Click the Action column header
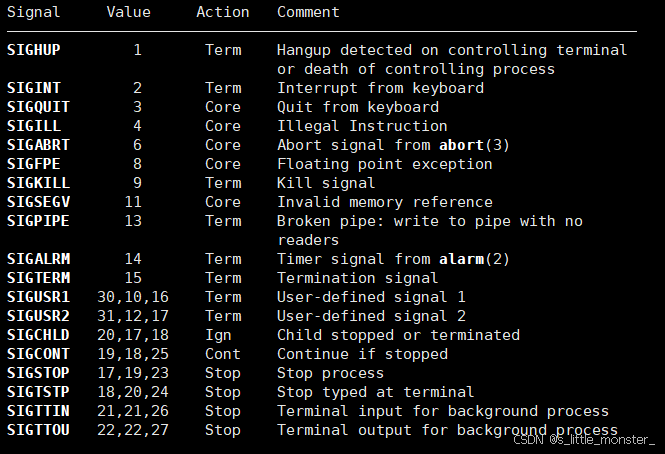The image size is (665, 454). click(223, 12)
